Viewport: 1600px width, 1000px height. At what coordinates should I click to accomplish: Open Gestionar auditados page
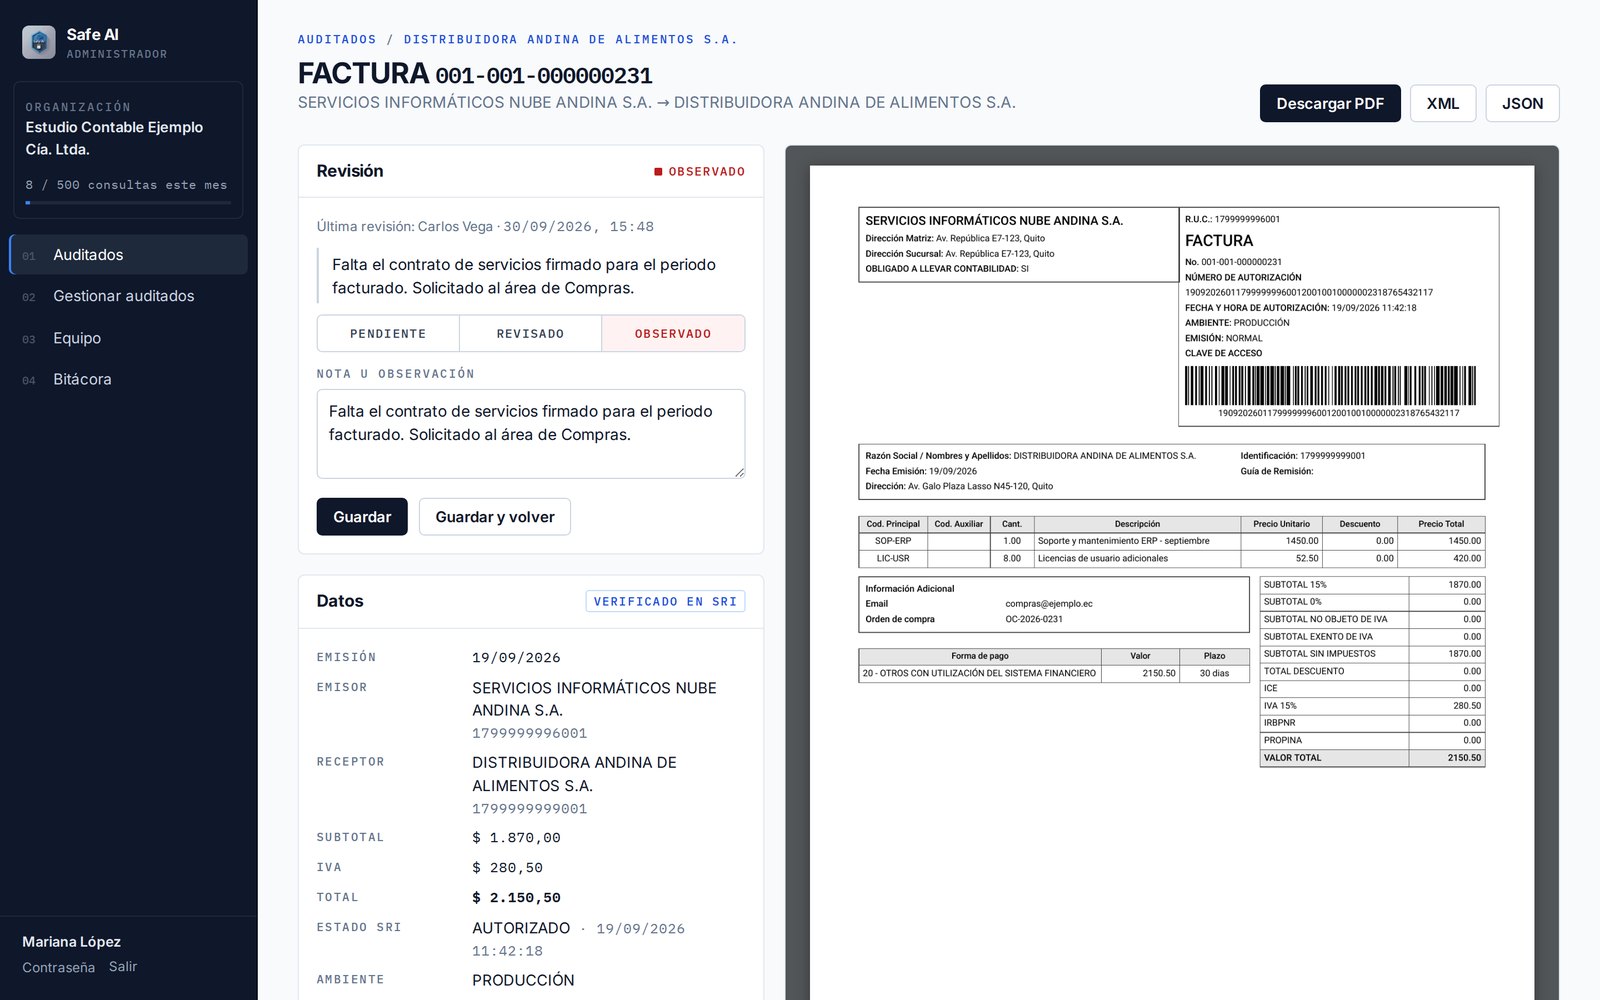pyautogui.click(x=128, y=296)
